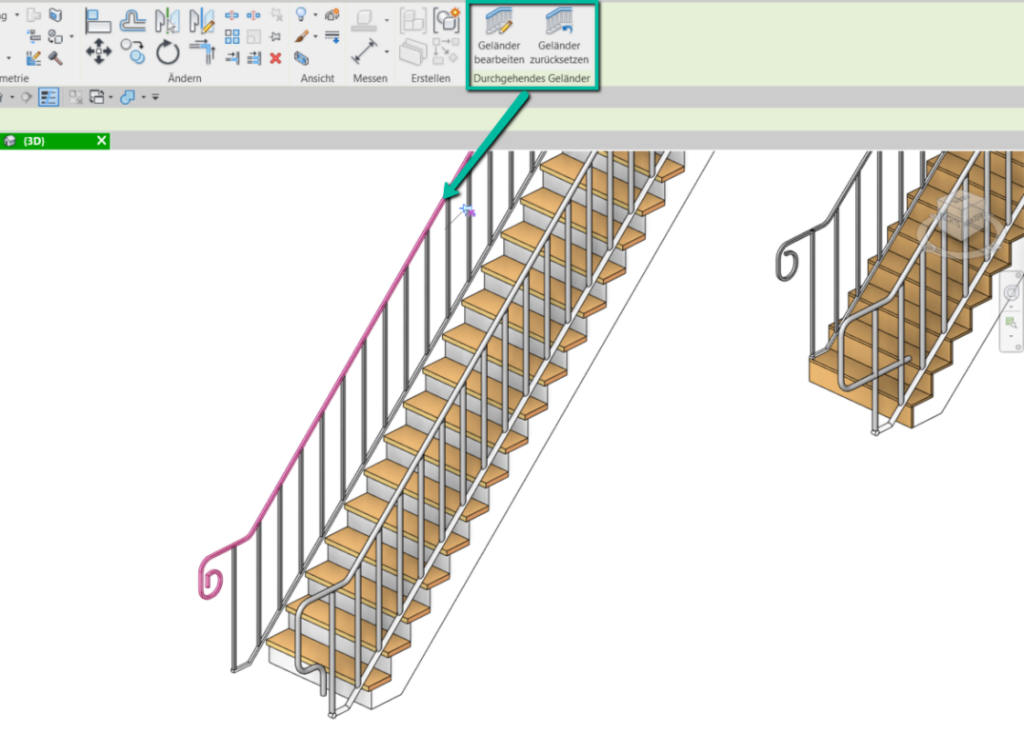Click the Mirror pick axis icon

167,19
